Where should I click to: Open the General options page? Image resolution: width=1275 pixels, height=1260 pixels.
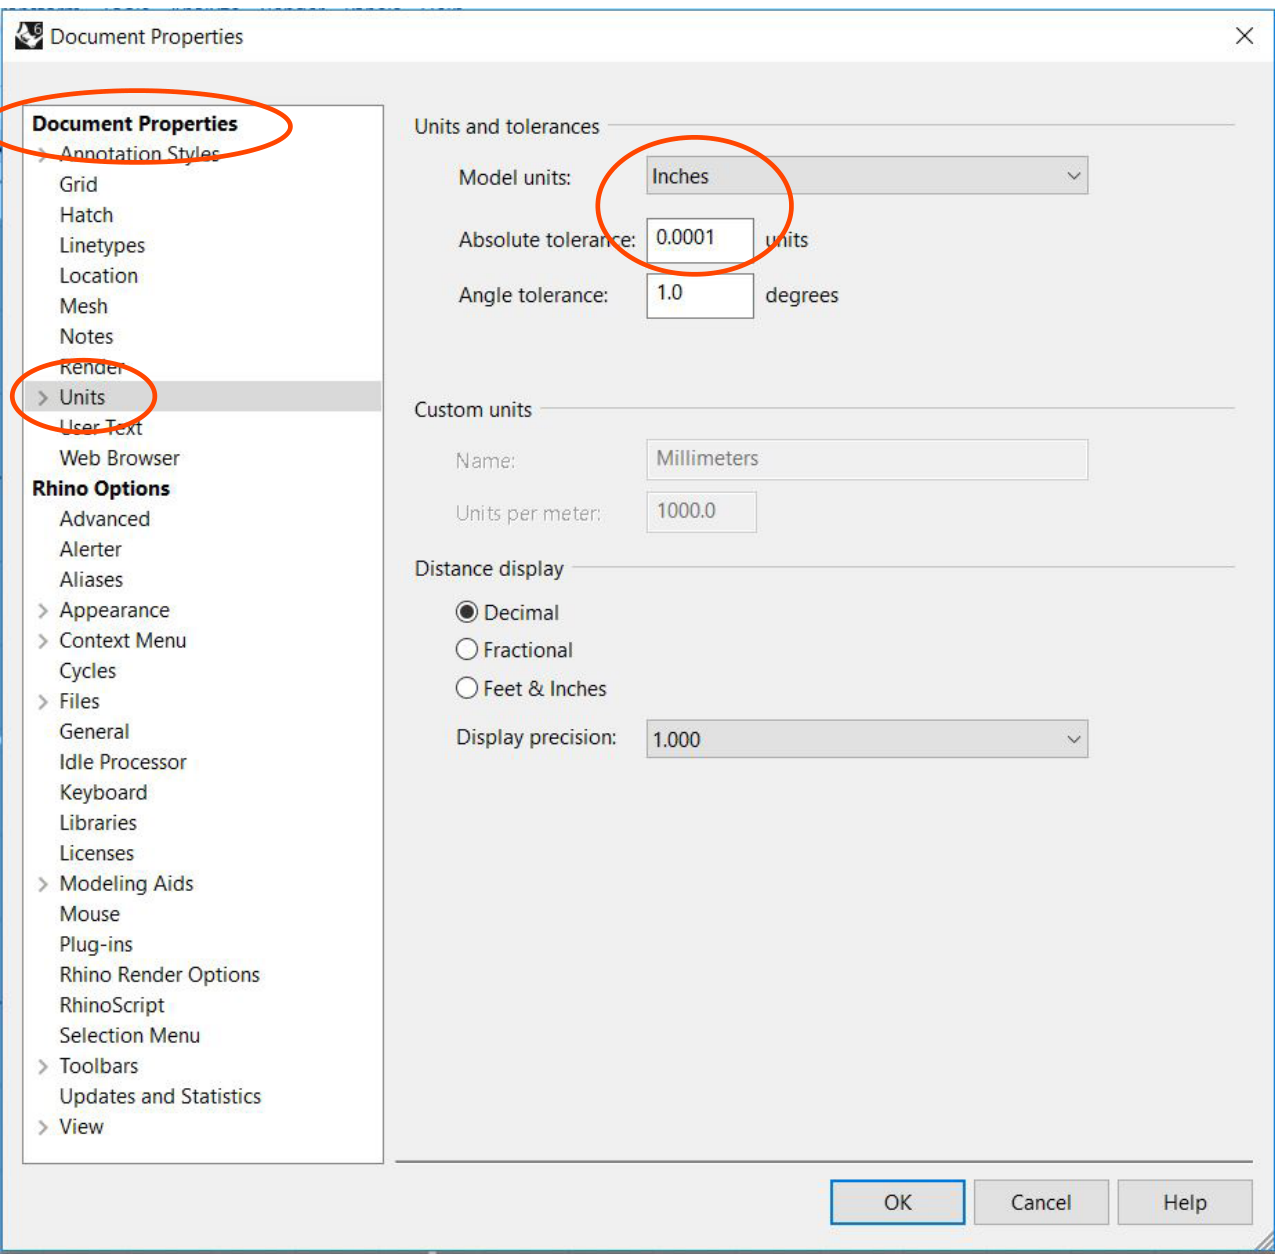(x=94, y=732)
